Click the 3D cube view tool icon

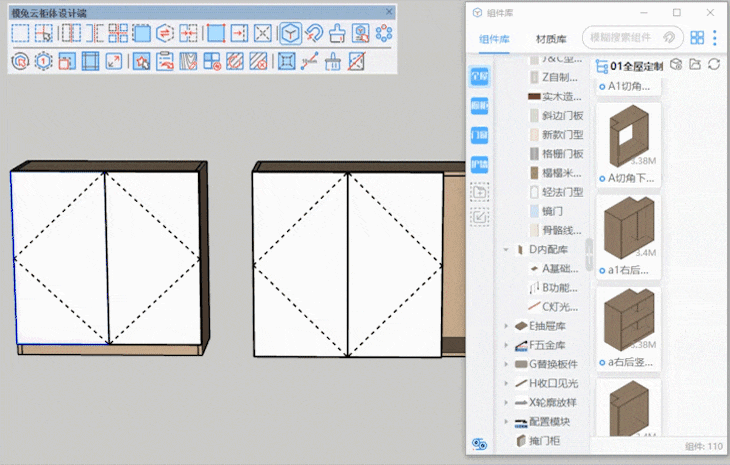point(289,33)
